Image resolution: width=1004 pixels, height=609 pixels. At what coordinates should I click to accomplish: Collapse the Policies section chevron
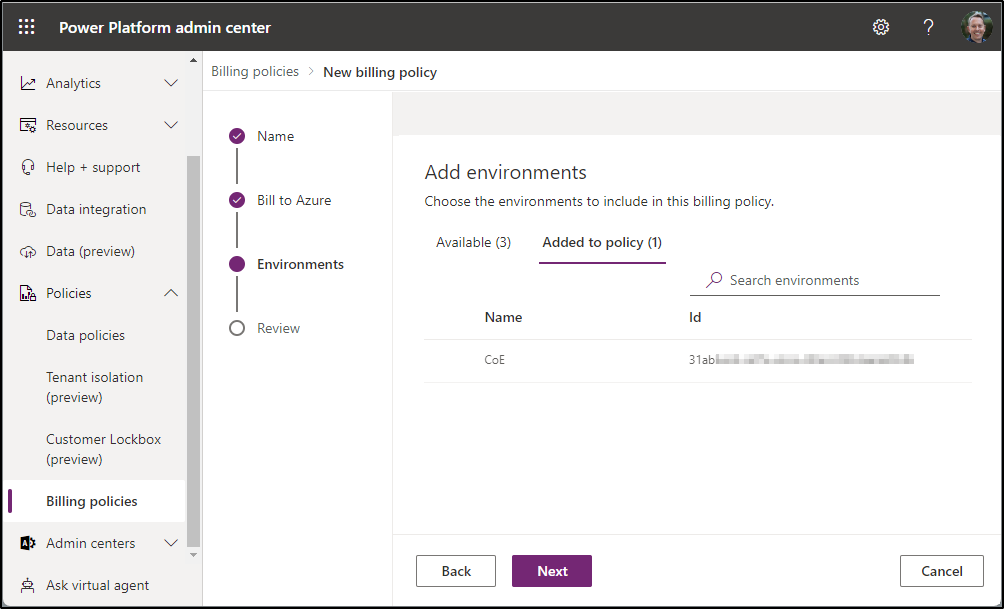171,293
